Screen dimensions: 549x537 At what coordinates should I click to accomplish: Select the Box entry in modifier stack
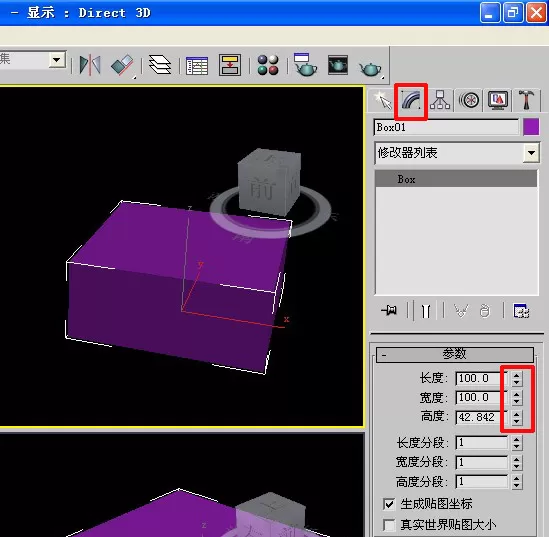tap(456, 179)
